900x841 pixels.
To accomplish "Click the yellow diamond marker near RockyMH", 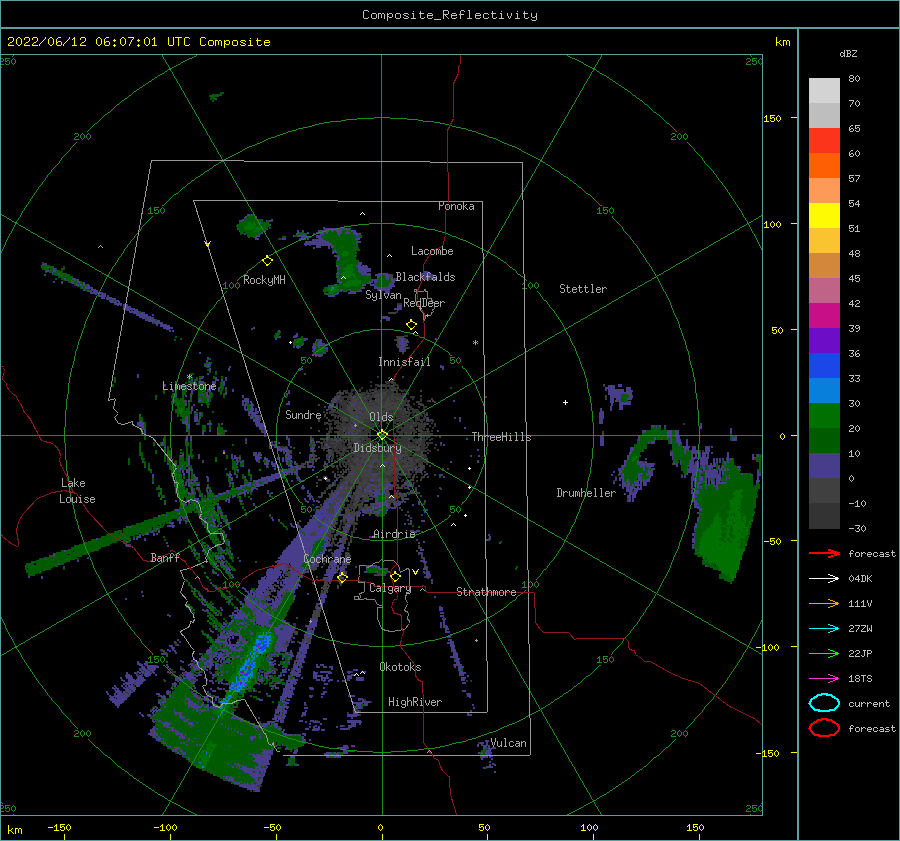I will [x=267, y=261].
